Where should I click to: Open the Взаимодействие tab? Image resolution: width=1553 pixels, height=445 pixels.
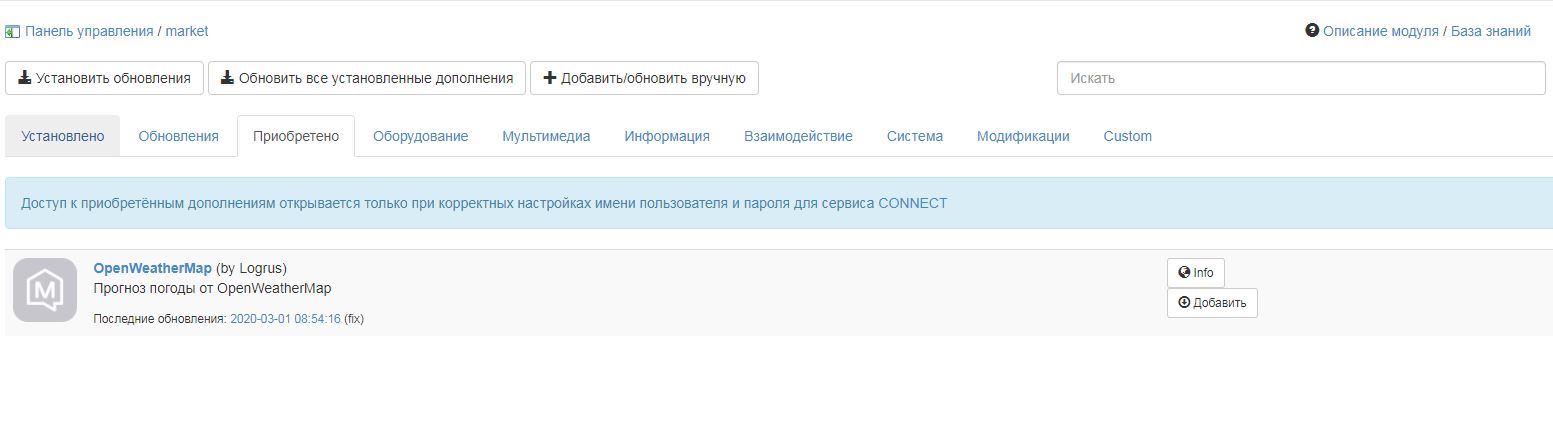(x=798, y=136)
